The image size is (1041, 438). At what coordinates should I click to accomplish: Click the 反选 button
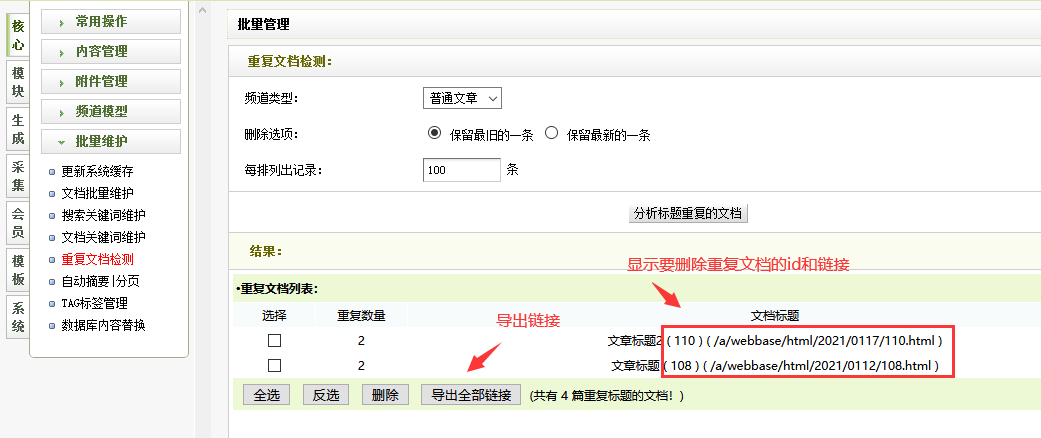(326, 395)
